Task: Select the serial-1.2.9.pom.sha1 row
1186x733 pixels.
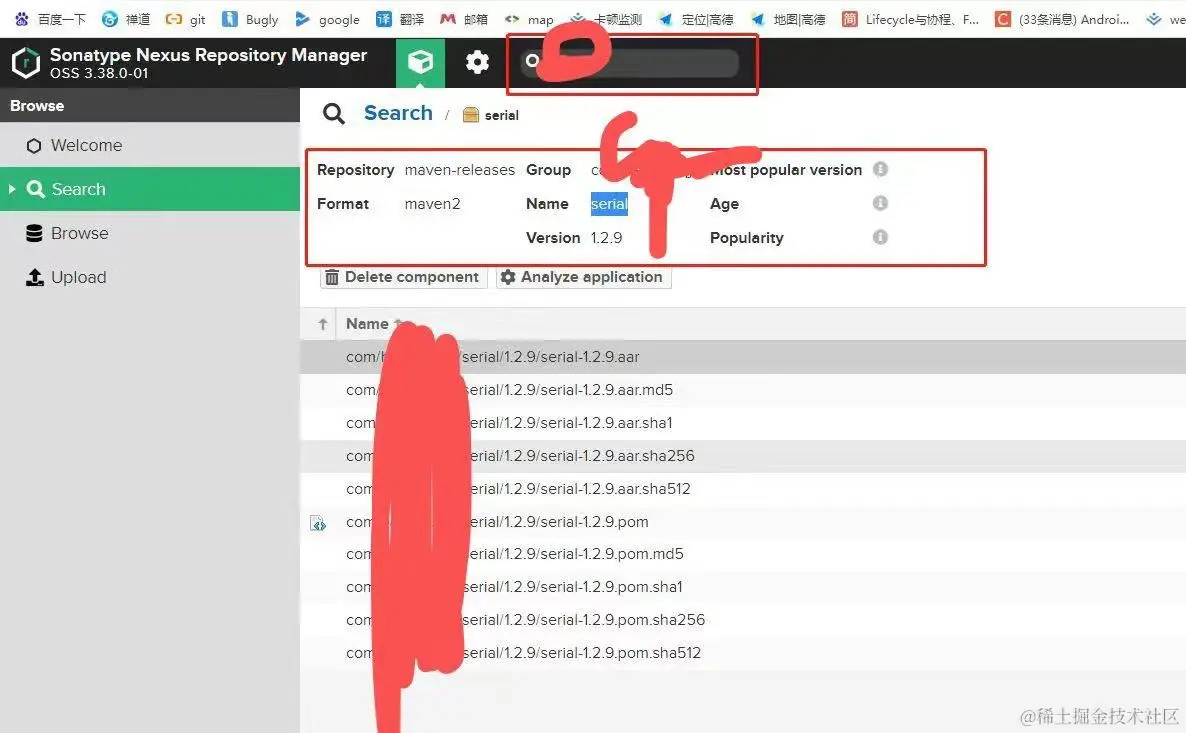Action: 743,587
